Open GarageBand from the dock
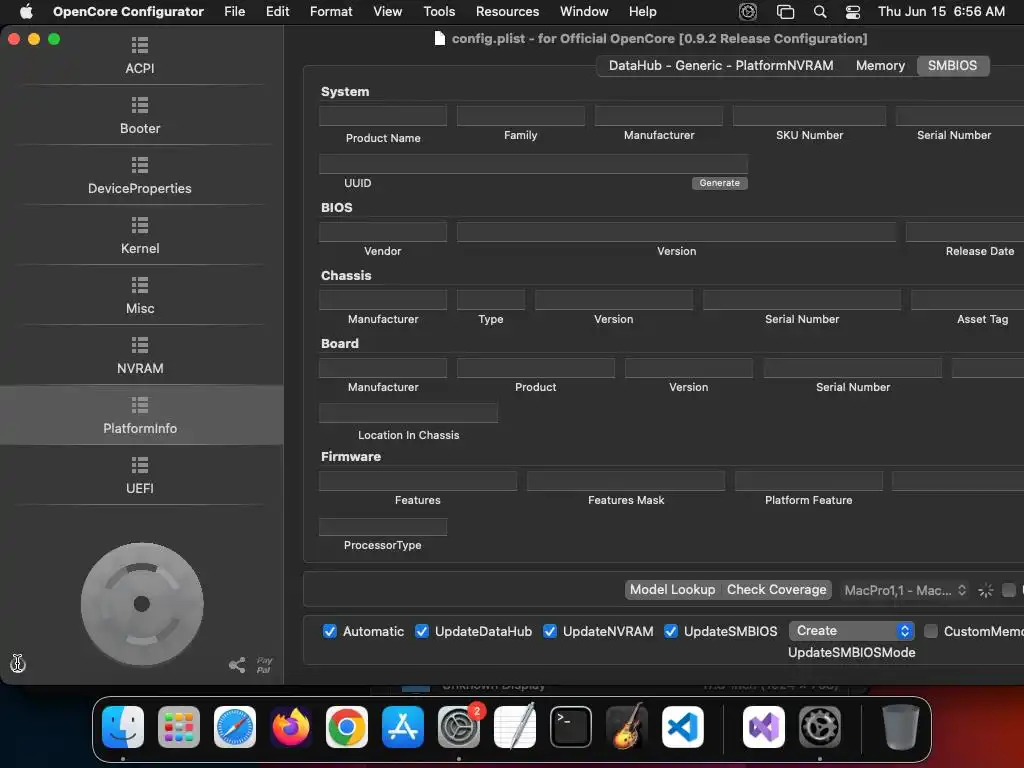Viewport: 1024px width, 768px height. (x=627, y=727)
